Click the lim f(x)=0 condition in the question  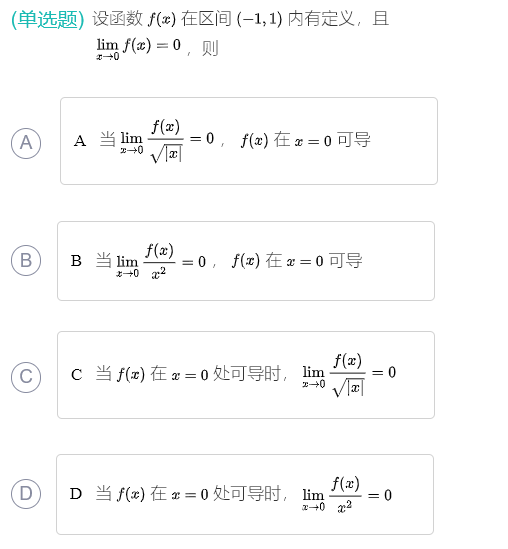pos(138,49)
